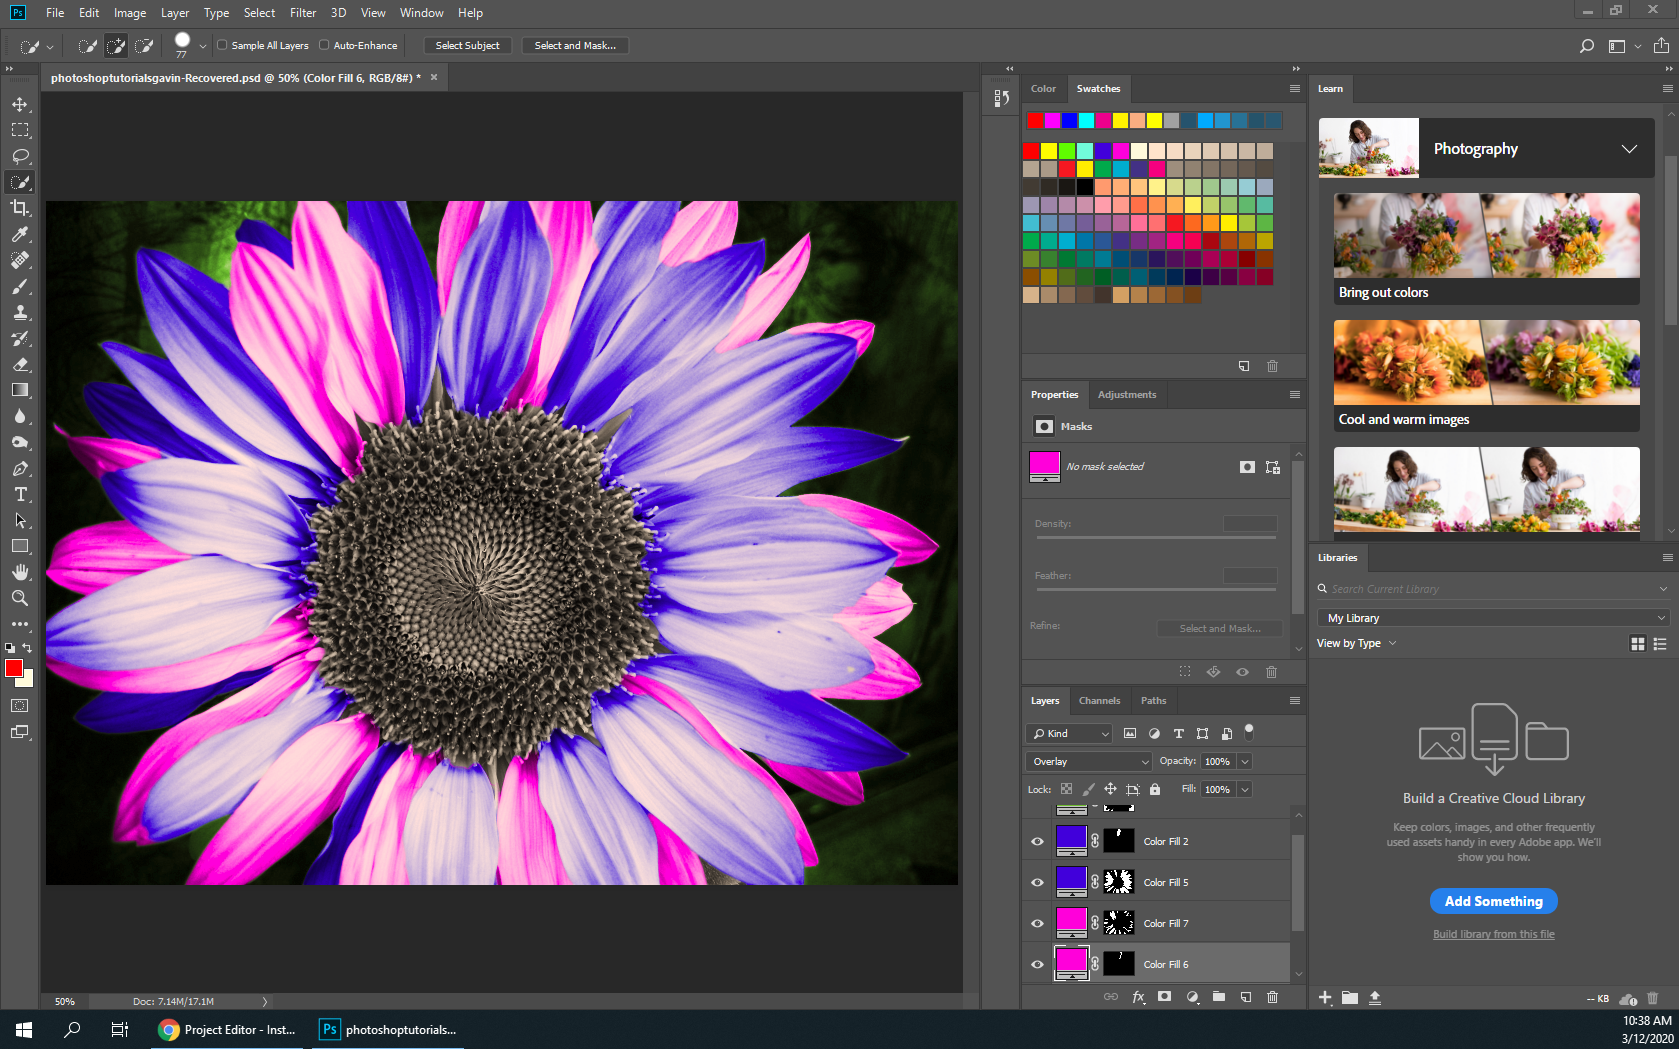This screenshot has height=1049, width=1679.
Task: Select the Eyedropper tool
Action: point(20,234)
